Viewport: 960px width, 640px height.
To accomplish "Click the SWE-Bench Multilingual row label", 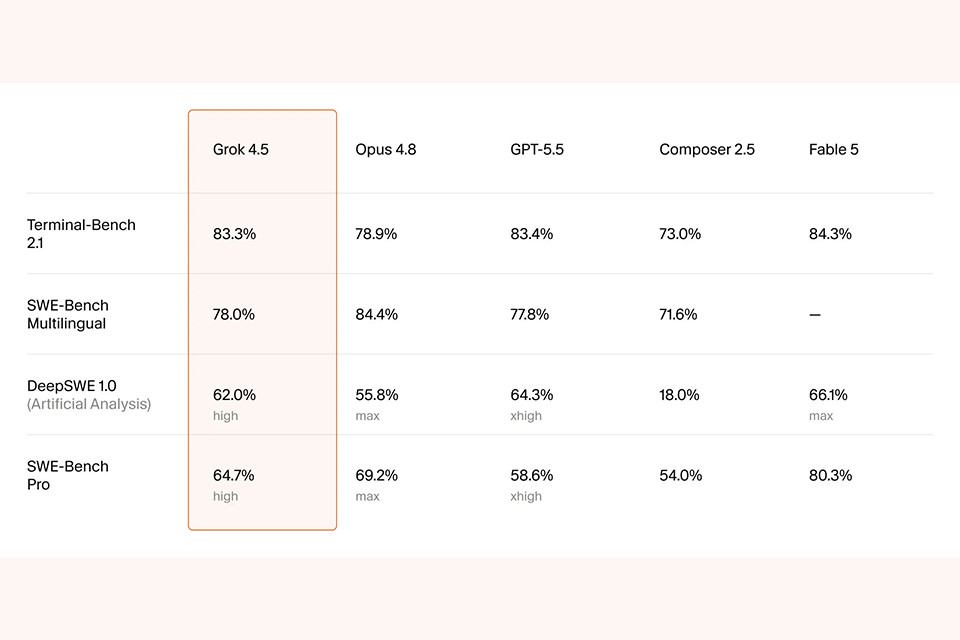I will (67, 314).
